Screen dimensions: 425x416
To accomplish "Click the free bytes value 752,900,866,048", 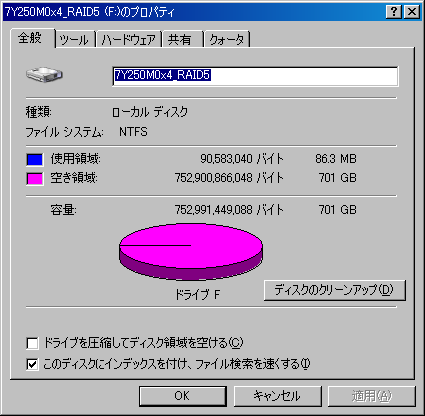I will [213, 178].
